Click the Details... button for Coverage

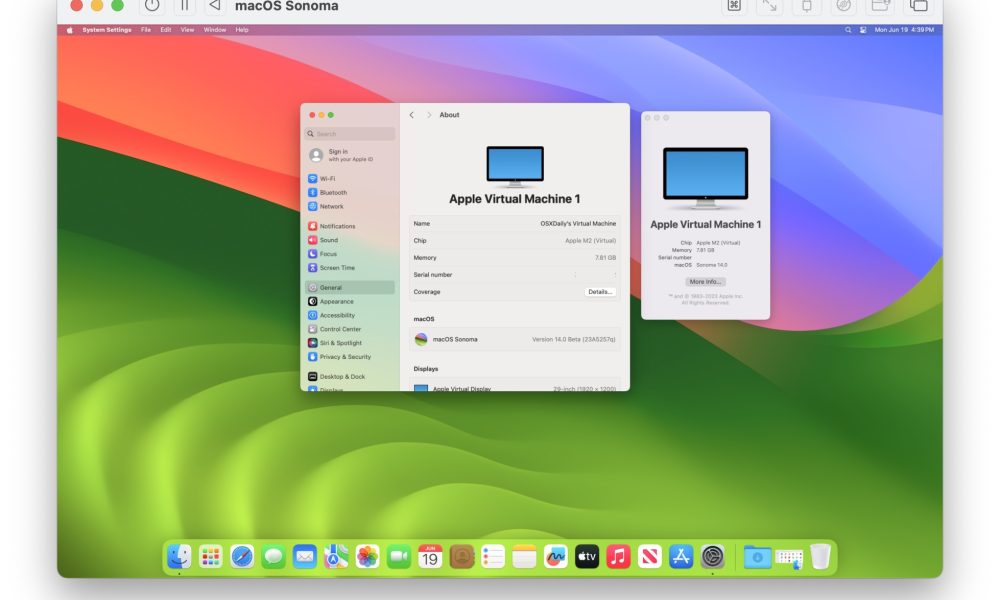tap(599, 292)
